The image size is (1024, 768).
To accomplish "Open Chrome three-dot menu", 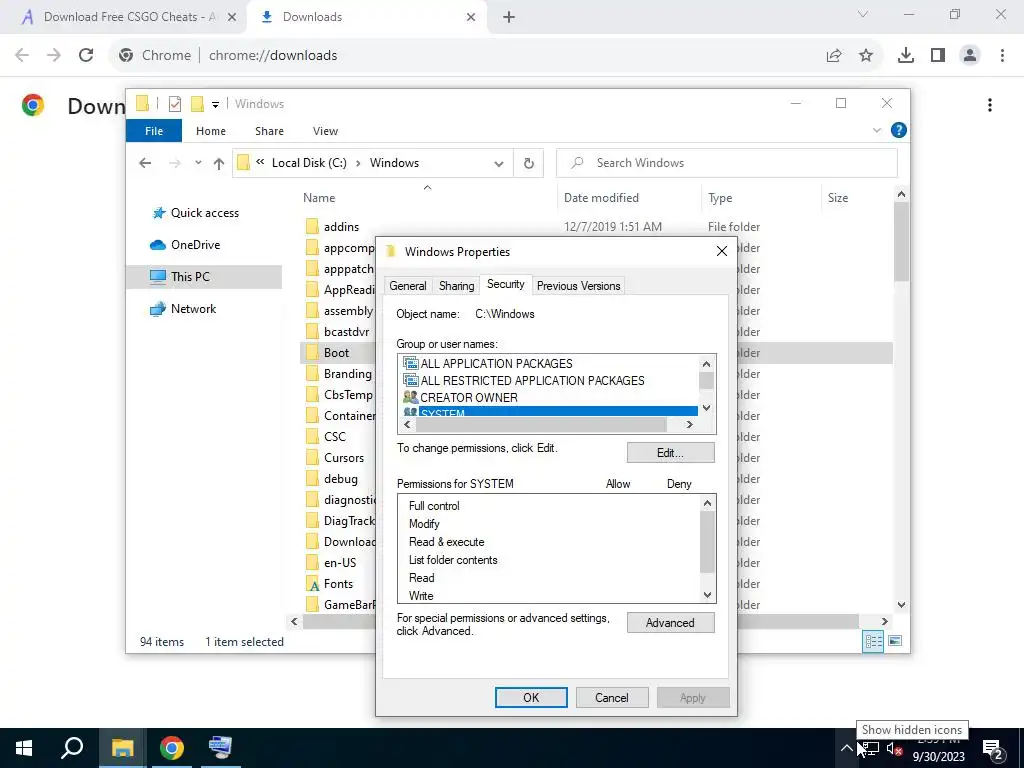I will pos(1002,56).
